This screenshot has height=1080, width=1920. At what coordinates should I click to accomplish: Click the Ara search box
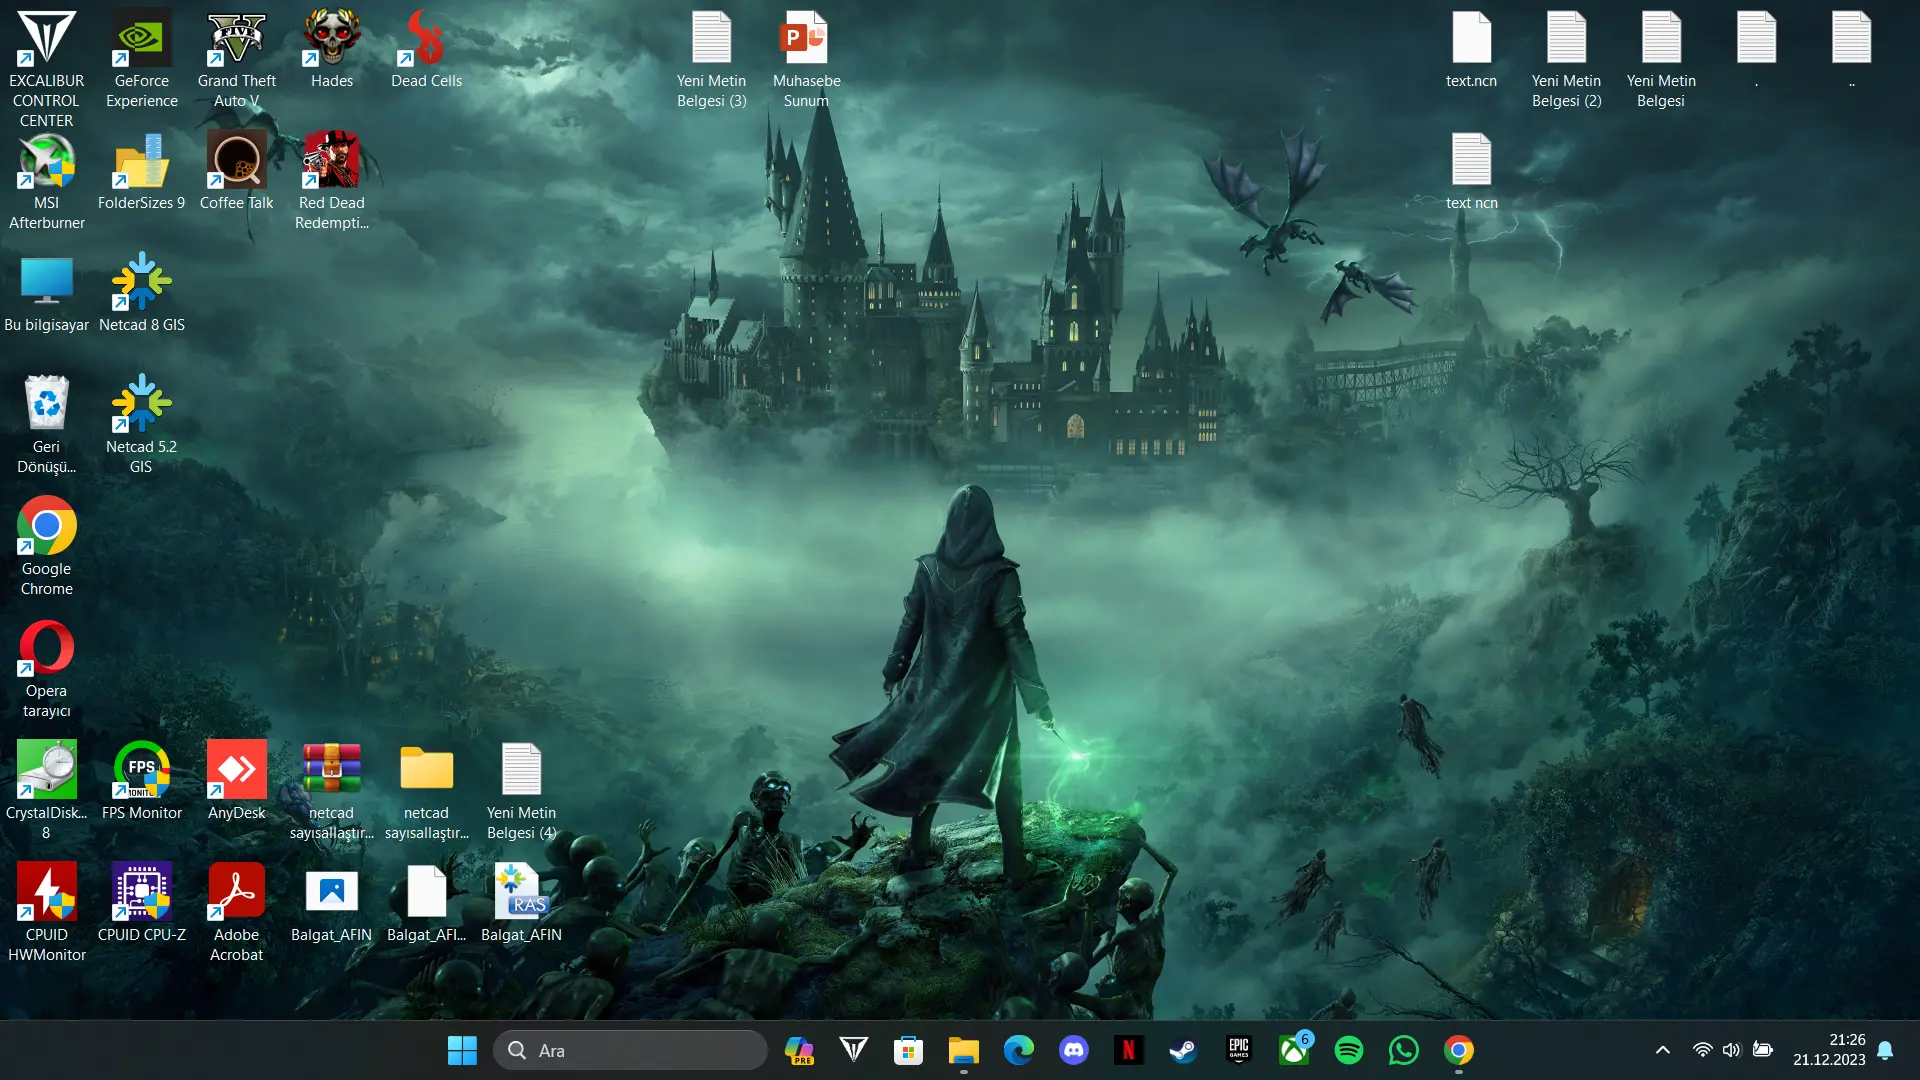pyautogui.click(x=630, y=1050)
